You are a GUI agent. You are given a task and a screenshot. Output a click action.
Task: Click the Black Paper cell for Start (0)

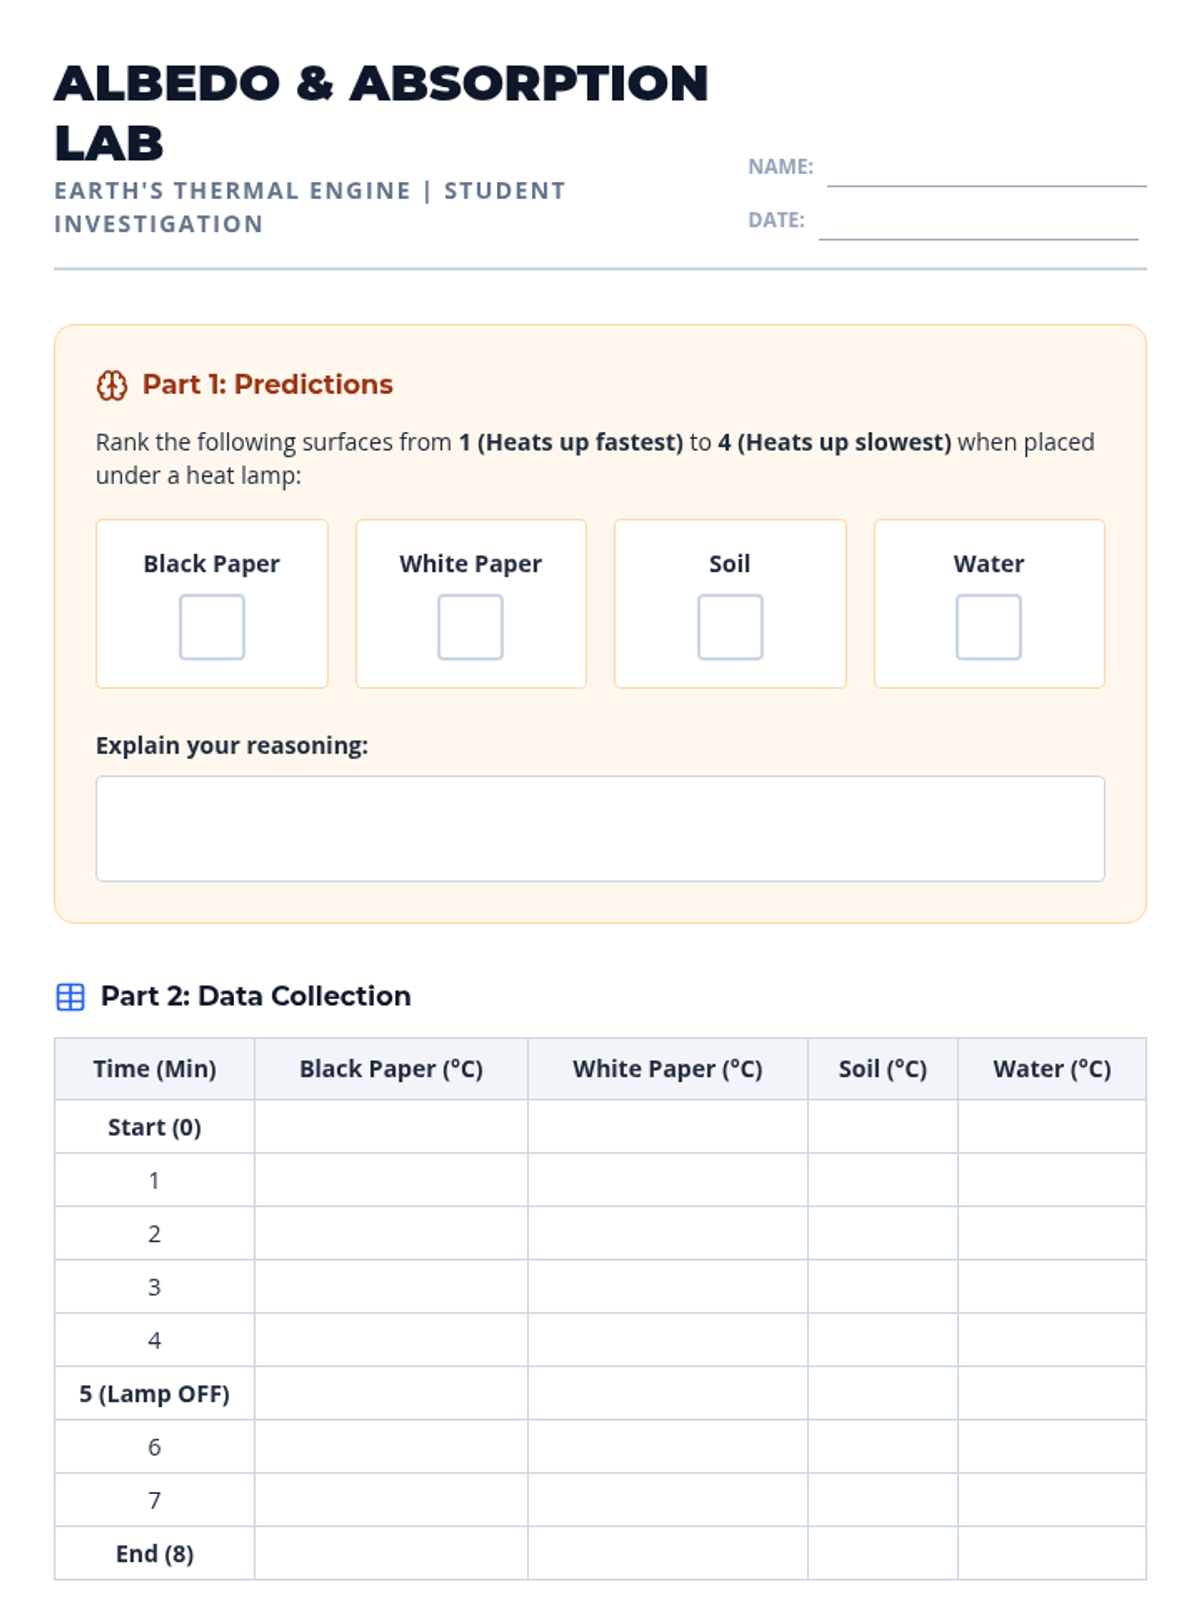pyautogui.click(x=391, y=1127)
